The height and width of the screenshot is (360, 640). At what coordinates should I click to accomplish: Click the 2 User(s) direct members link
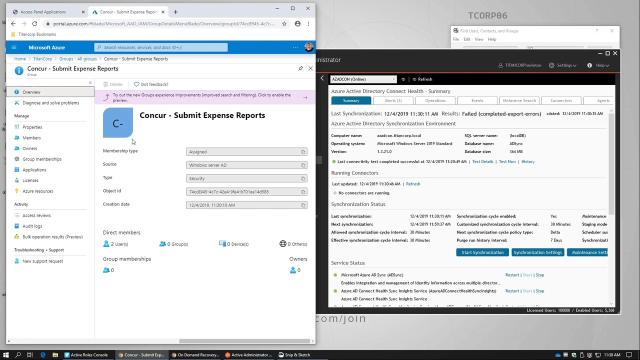tap(116, 244)
